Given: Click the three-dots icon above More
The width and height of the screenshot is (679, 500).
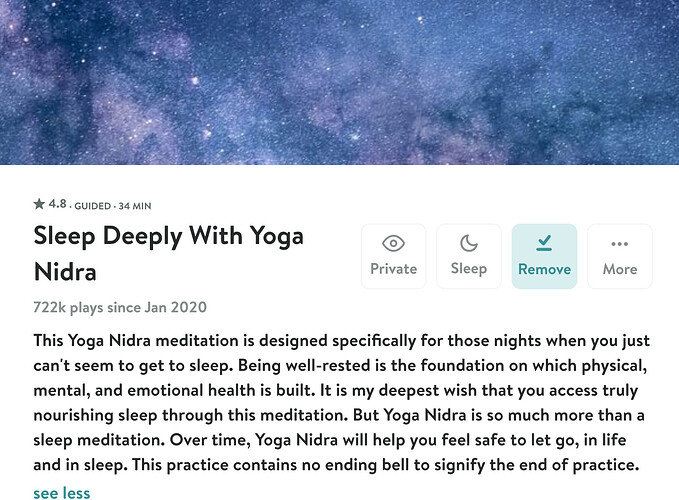Looking at the screenshot, I should (619, 244).
